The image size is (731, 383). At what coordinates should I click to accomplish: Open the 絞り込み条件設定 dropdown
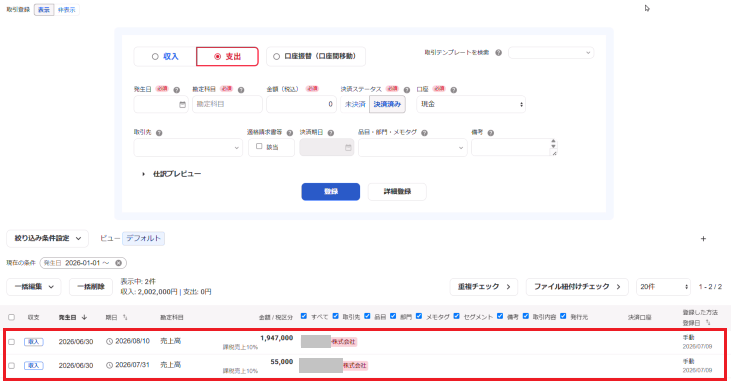click(47, 238)
